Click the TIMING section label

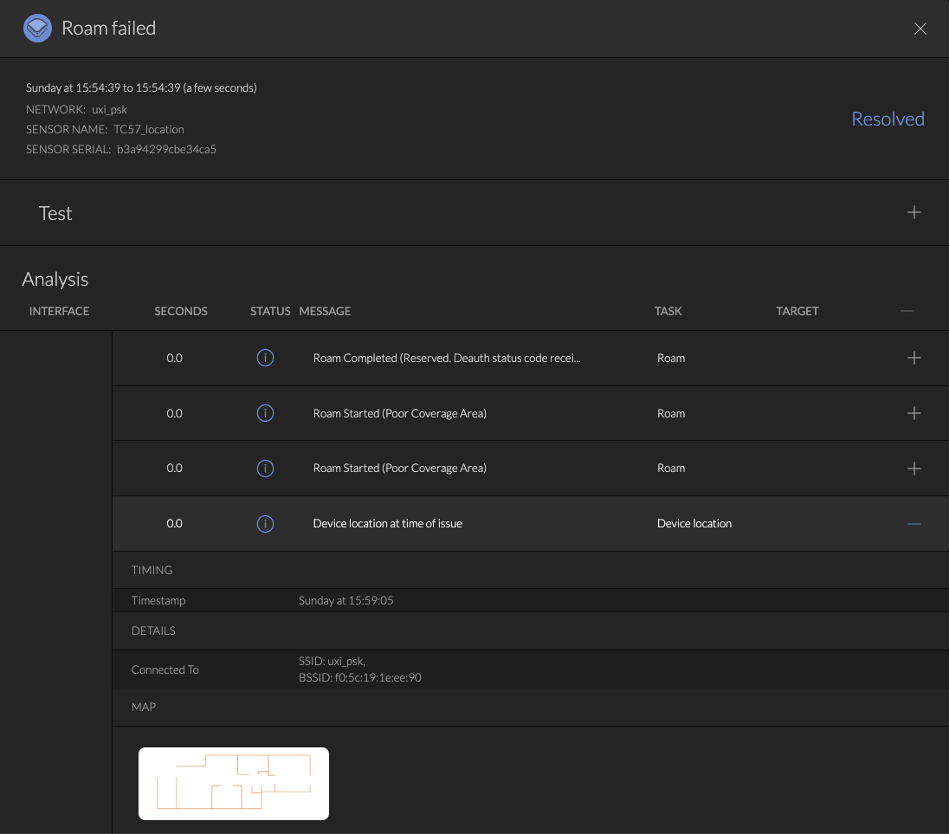152,570
